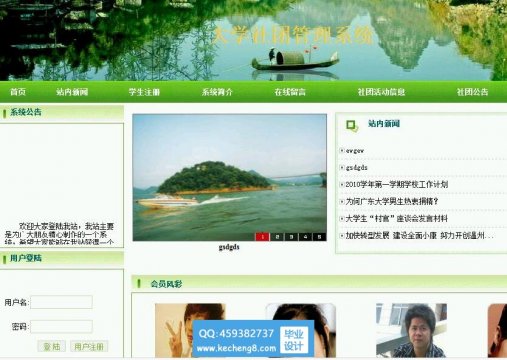Select slide 2 in image carousel
This screenshot has height=360, width=507.
[x=277, y=237]
